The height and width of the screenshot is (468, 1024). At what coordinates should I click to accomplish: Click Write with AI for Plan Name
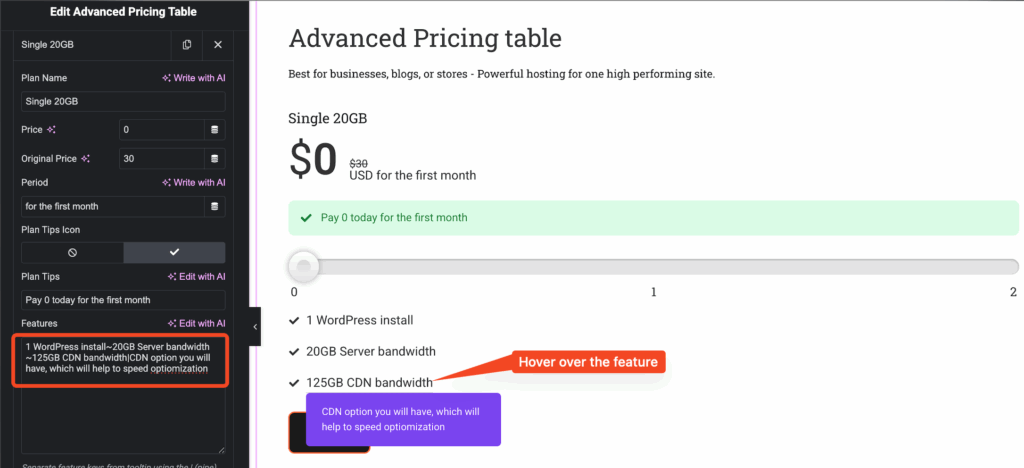[x=194, y=78]
